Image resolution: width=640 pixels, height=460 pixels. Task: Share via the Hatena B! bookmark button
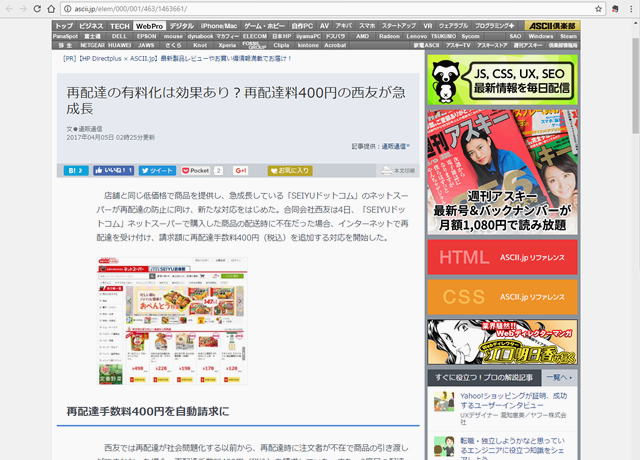point(75,171)
